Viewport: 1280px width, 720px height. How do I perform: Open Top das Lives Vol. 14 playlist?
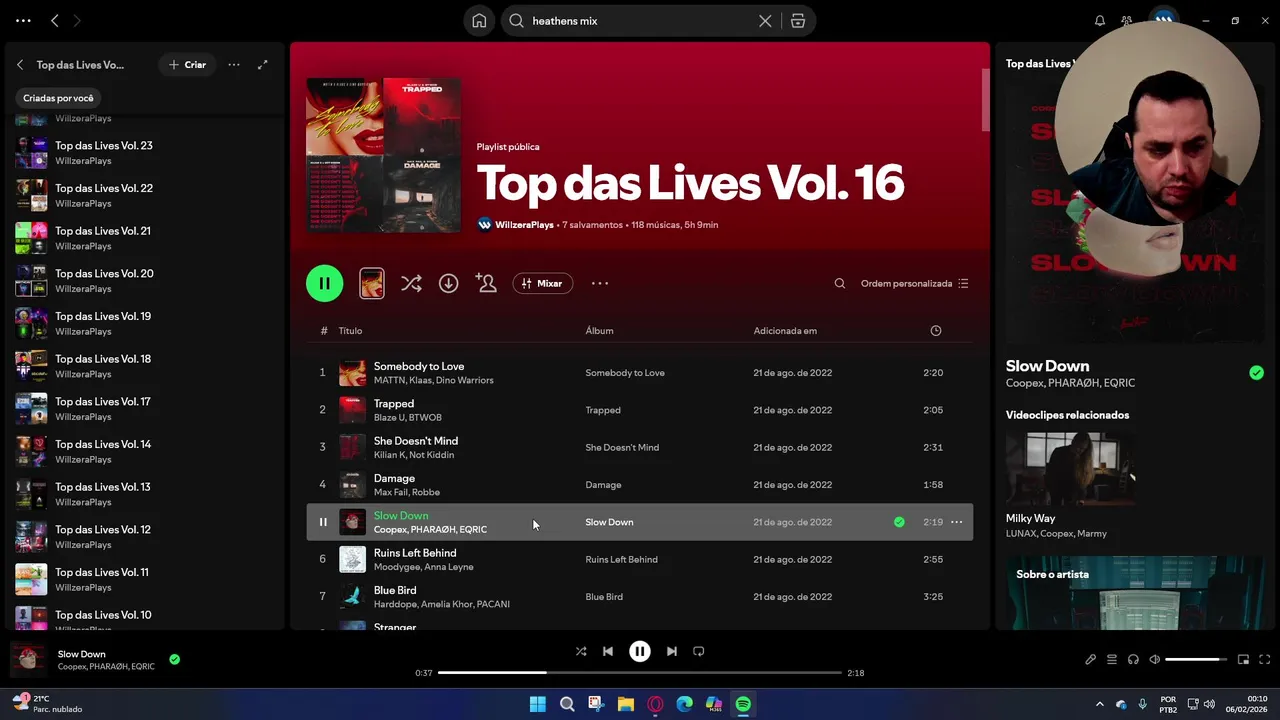click(145, 451)
